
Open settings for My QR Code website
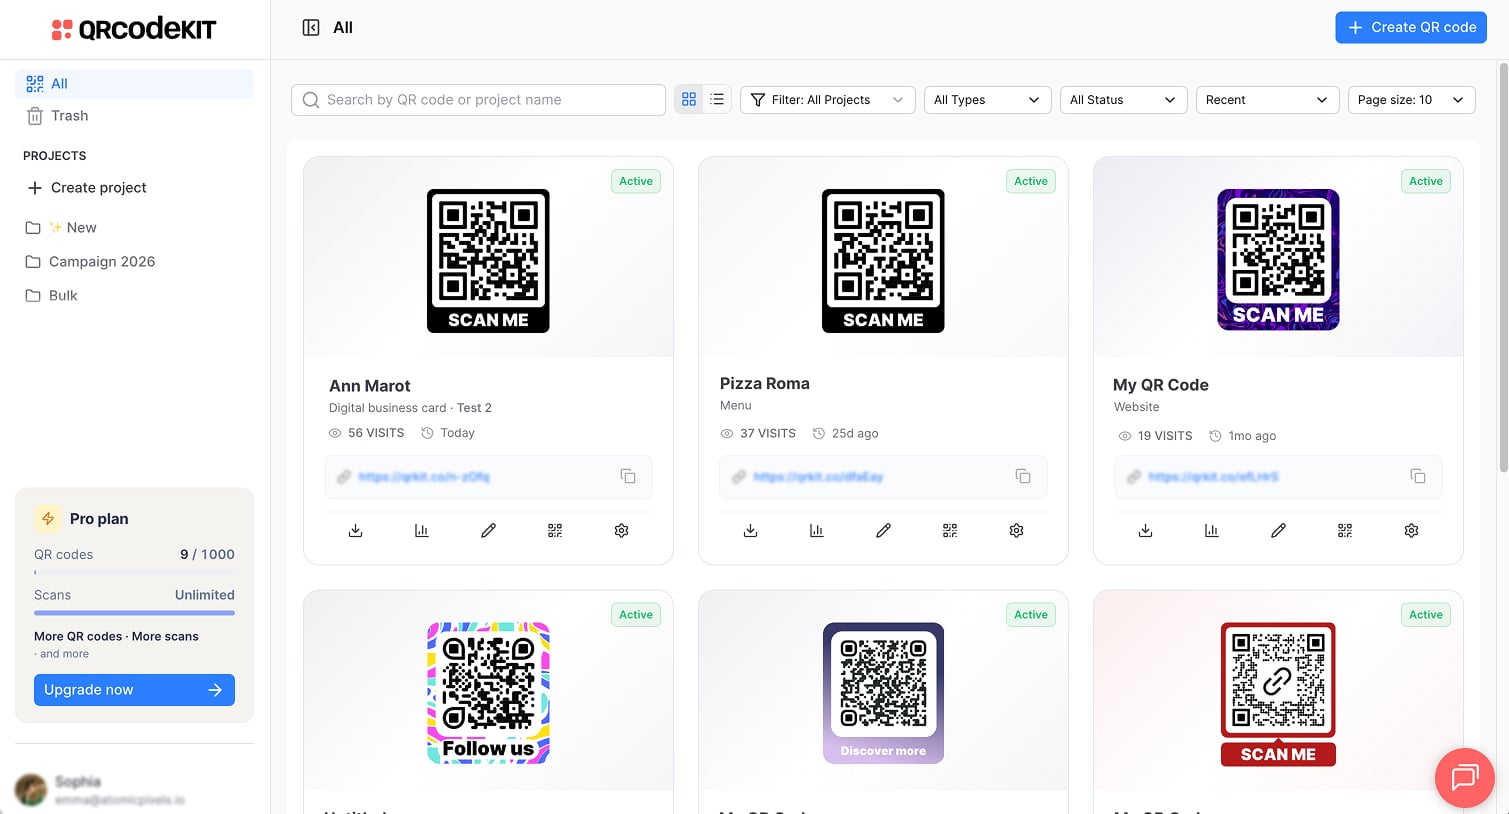click(1411, 531)
